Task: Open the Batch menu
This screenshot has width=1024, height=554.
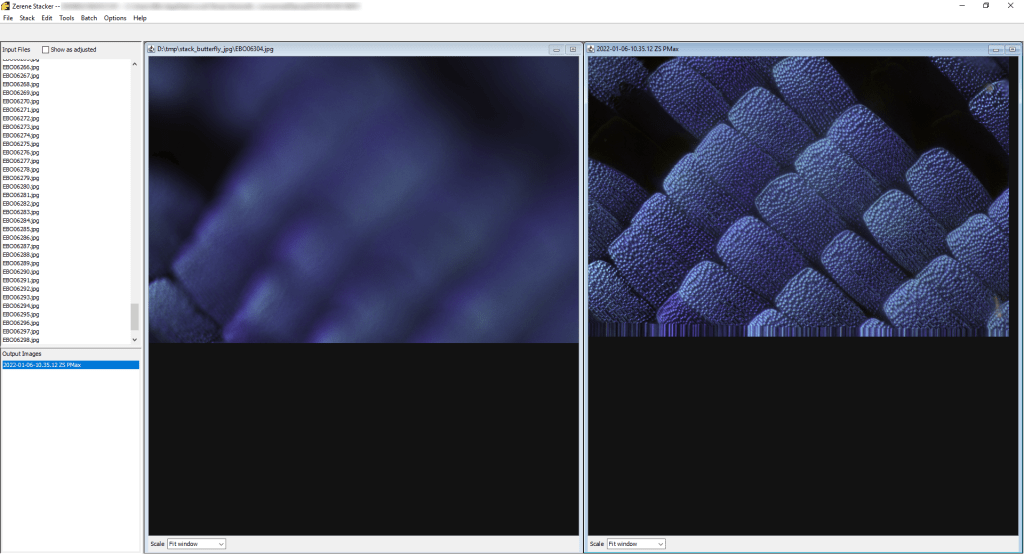Action: [x=89, y=18]
